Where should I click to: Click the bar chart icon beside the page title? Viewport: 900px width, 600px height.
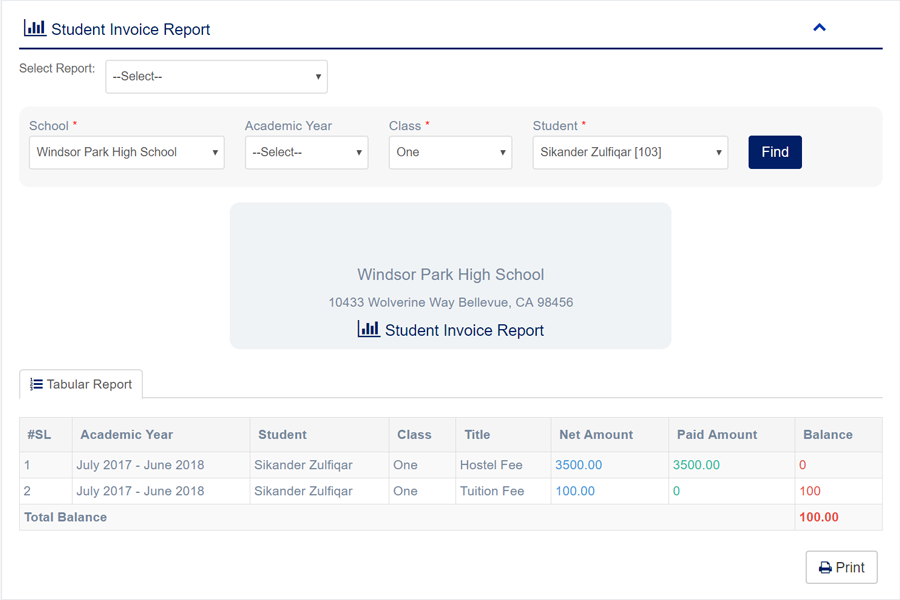coord(34,28)
